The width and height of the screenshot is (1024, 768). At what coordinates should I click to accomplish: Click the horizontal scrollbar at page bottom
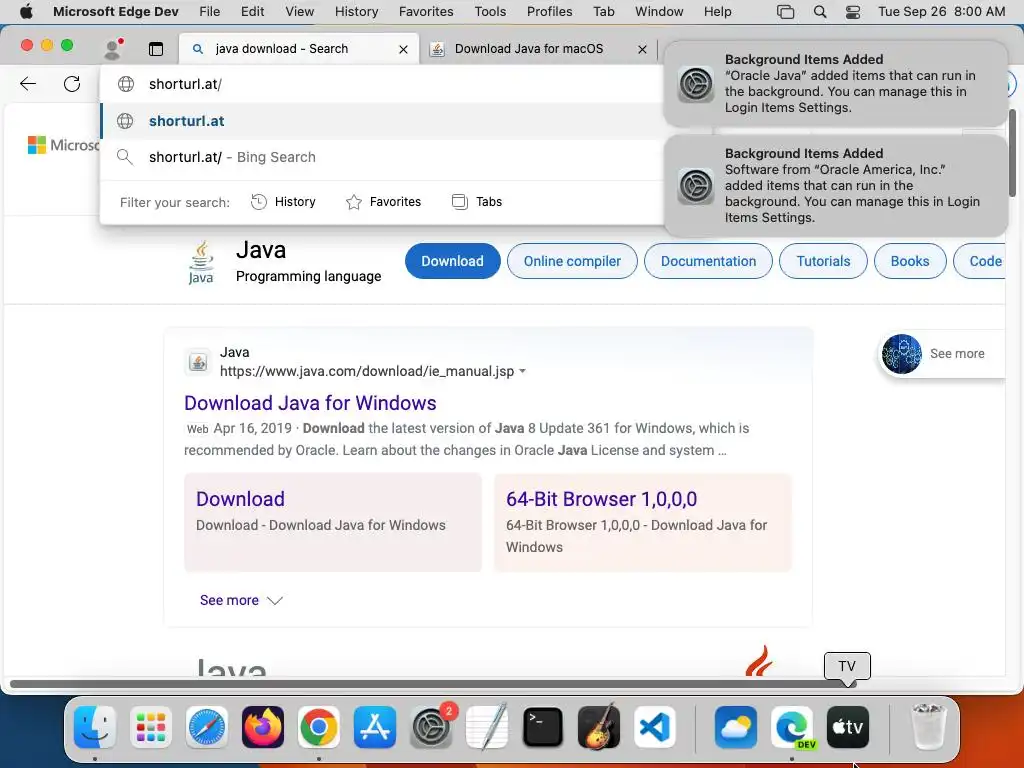(x=434, y=684)
